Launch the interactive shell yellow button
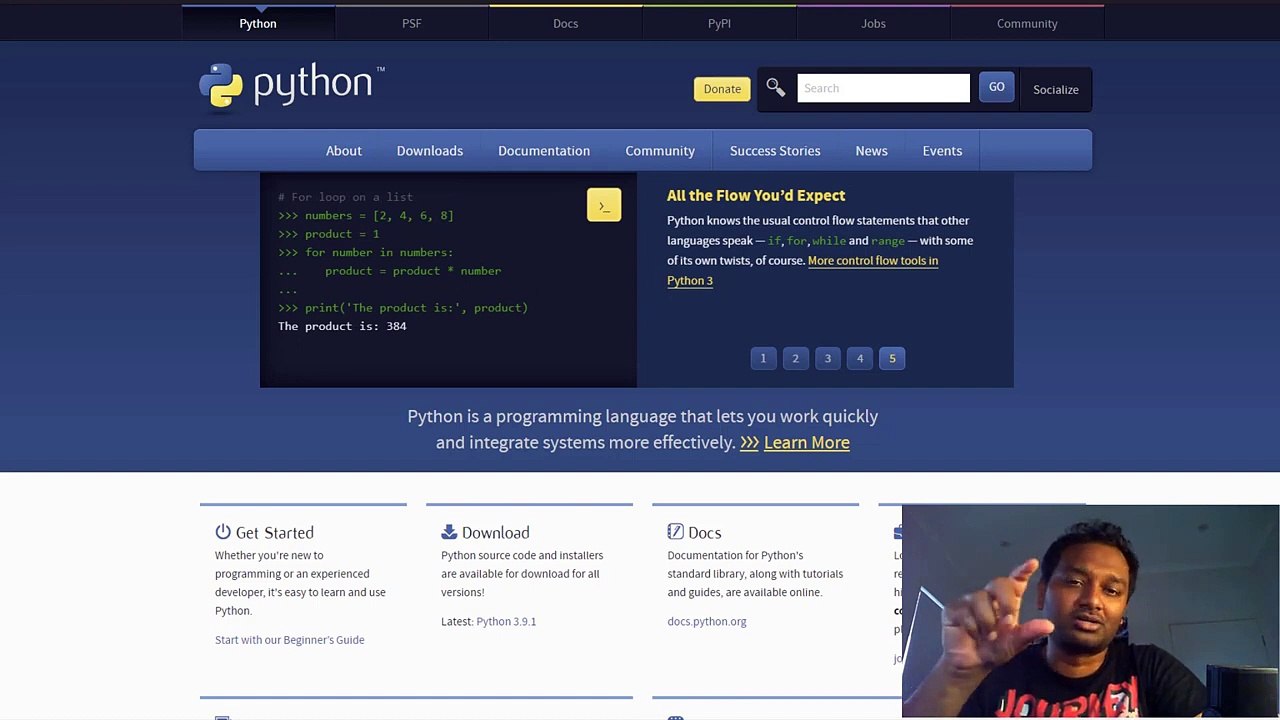Viewport: 1280px width, 720px height. (604, 205)
